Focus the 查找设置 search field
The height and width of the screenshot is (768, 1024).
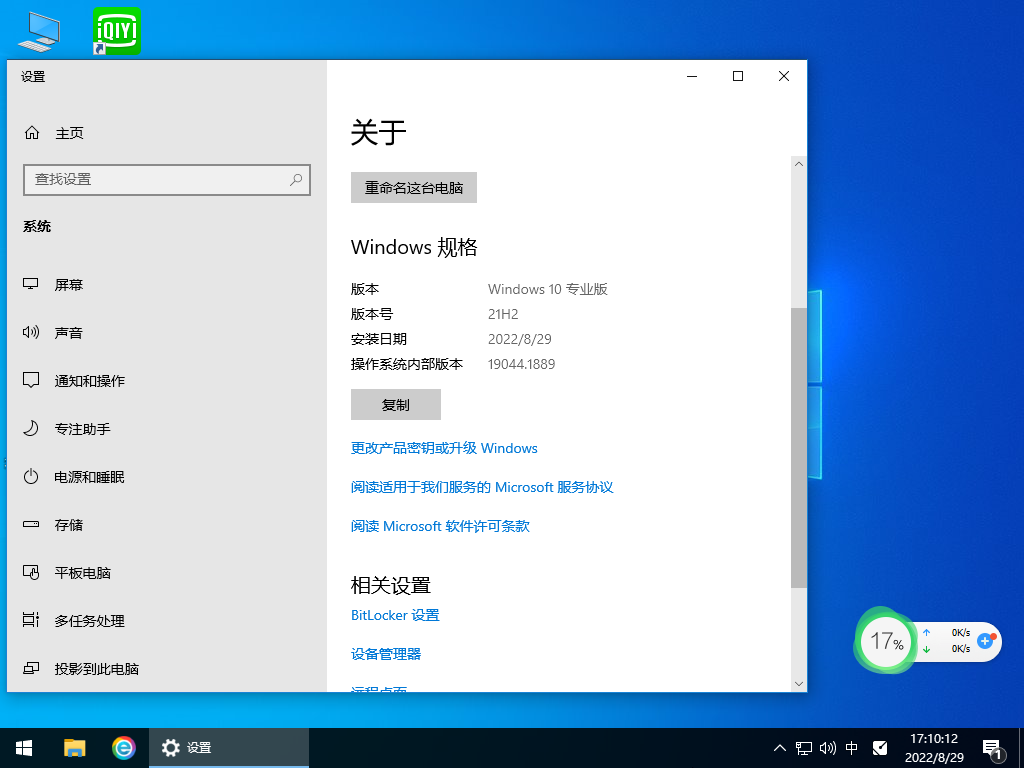(x=167, y=180)
